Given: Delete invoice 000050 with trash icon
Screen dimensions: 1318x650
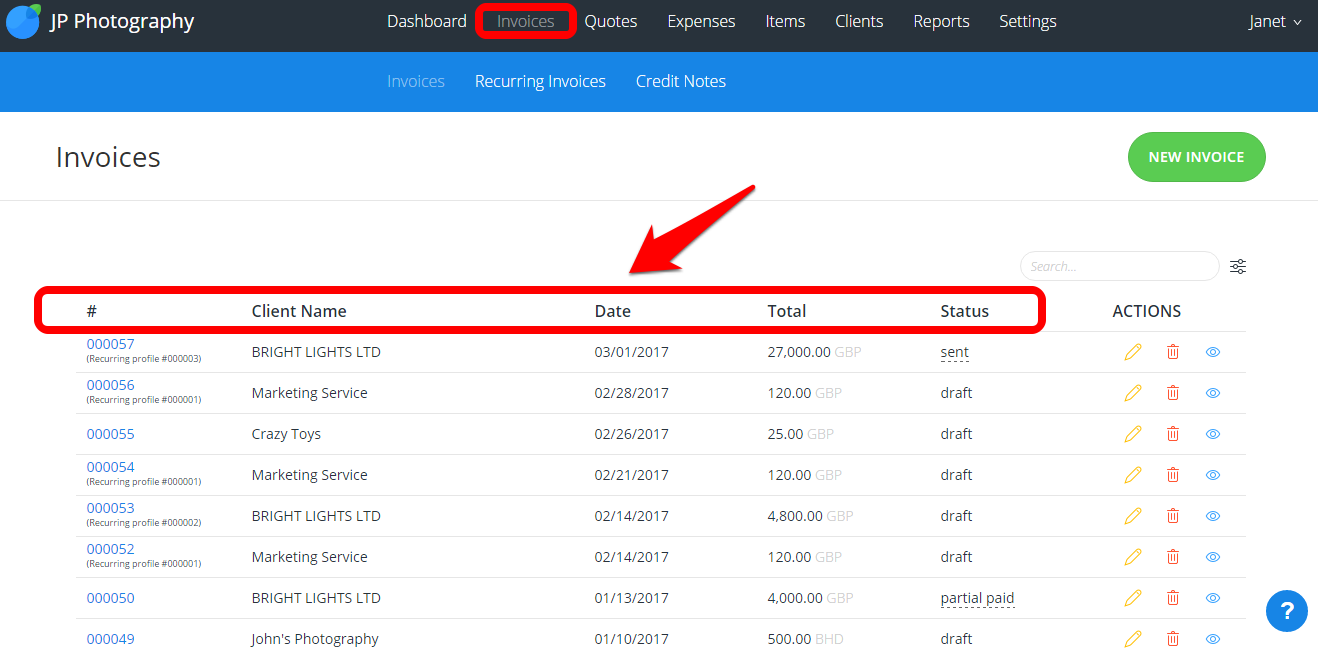Looking at the screenshot, I should point(1173,598).
